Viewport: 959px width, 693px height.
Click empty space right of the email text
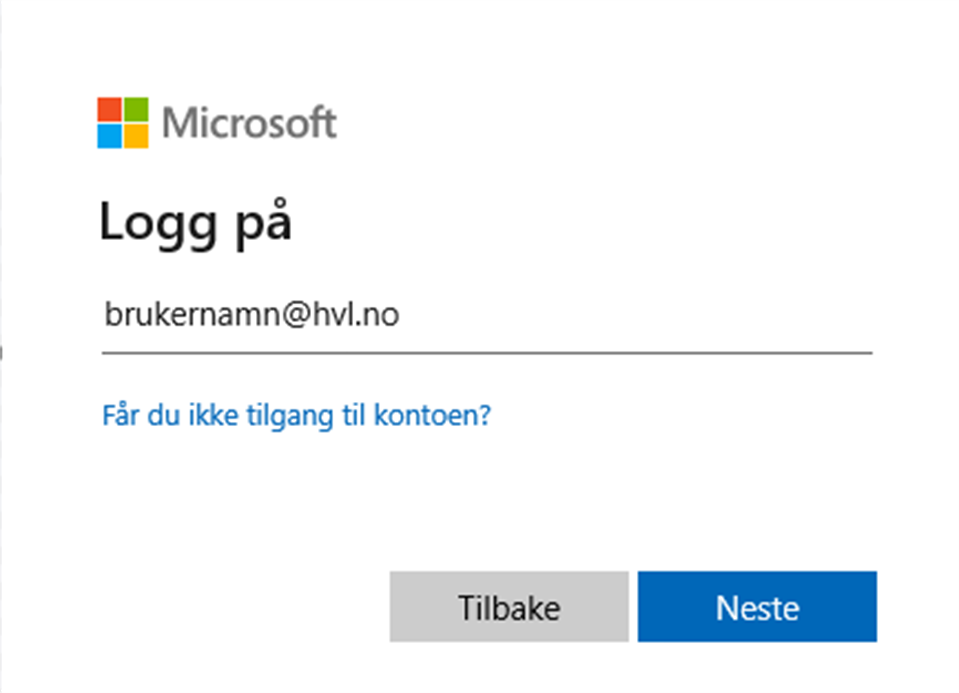pos(640,316)
